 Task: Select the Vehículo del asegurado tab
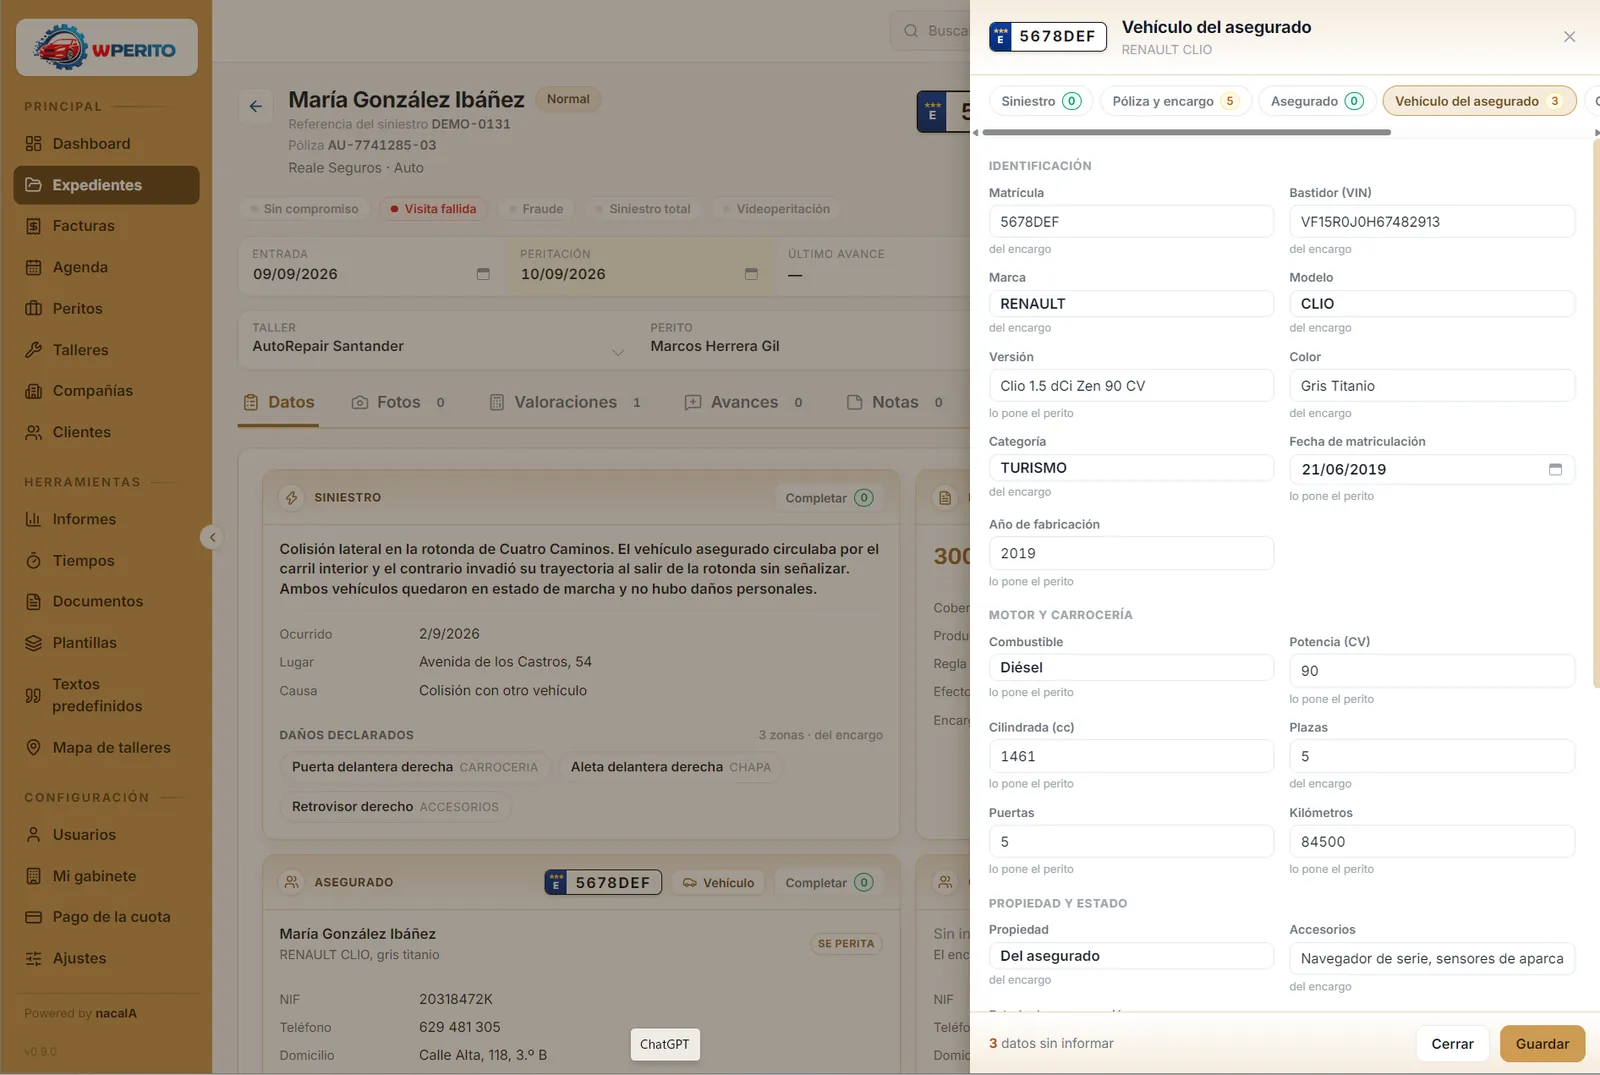1479,101
